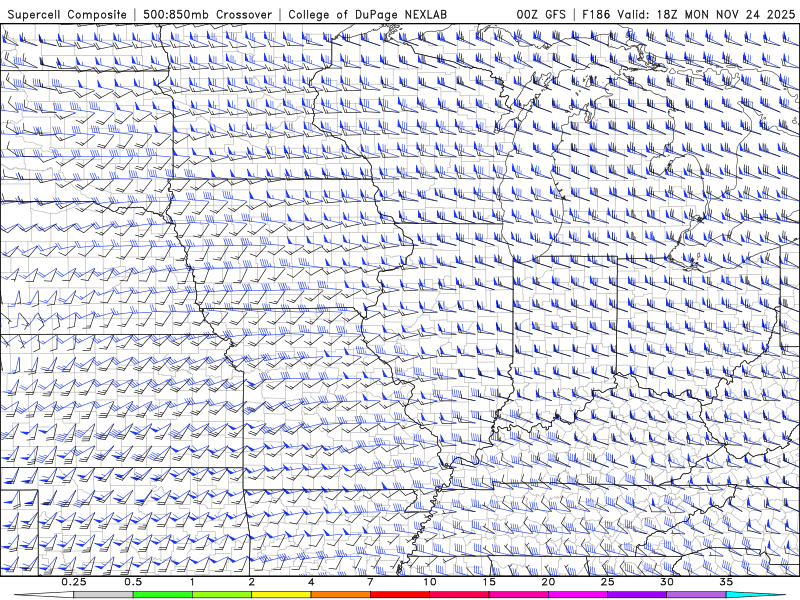800x600 pixels.
Task: Click the College of DuPage NEXLAB label
Action: click(367, 14)
